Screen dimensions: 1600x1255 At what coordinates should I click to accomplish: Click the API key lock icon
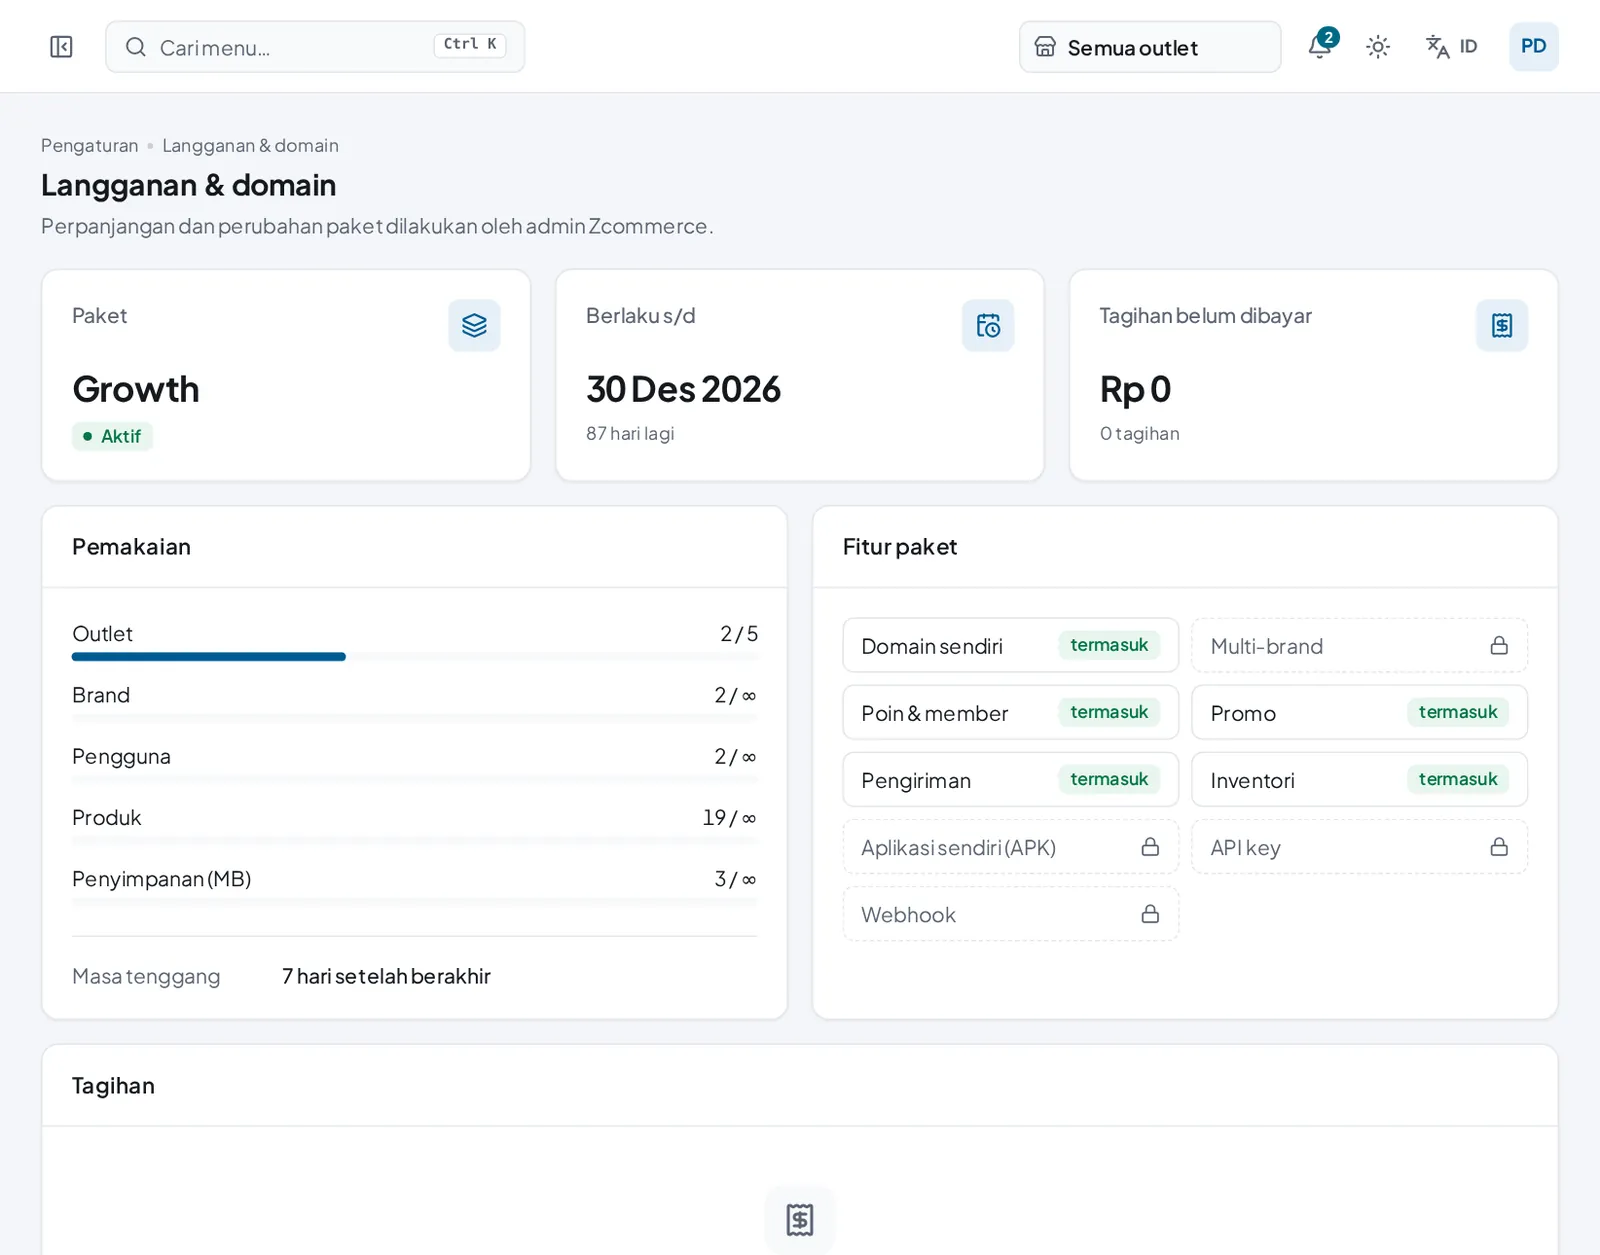tap(1499, 847)
